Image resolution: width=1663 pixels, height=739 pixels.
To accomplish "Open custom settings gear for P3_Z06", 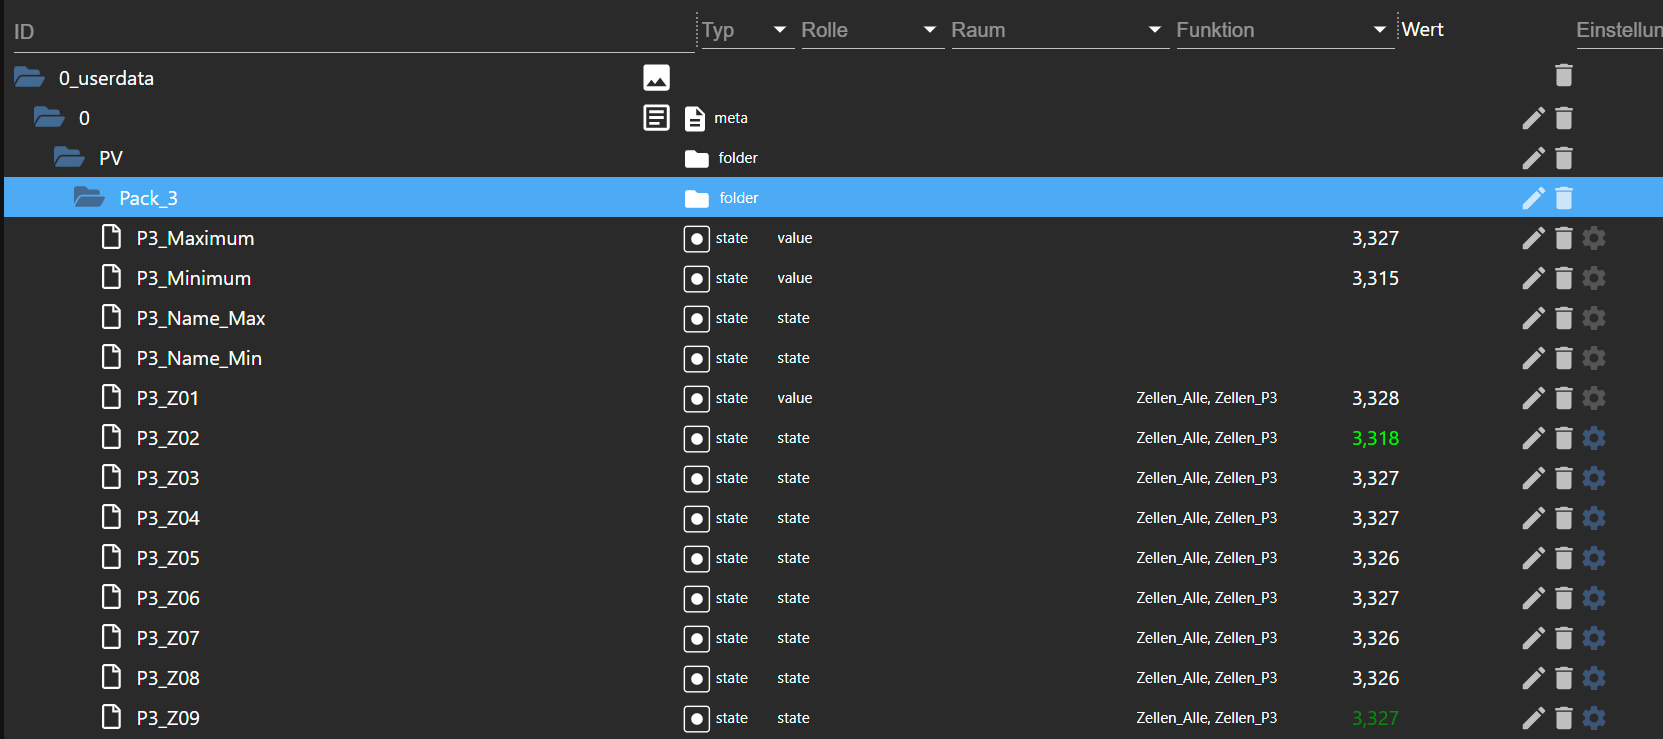I will click(1594, 598).
